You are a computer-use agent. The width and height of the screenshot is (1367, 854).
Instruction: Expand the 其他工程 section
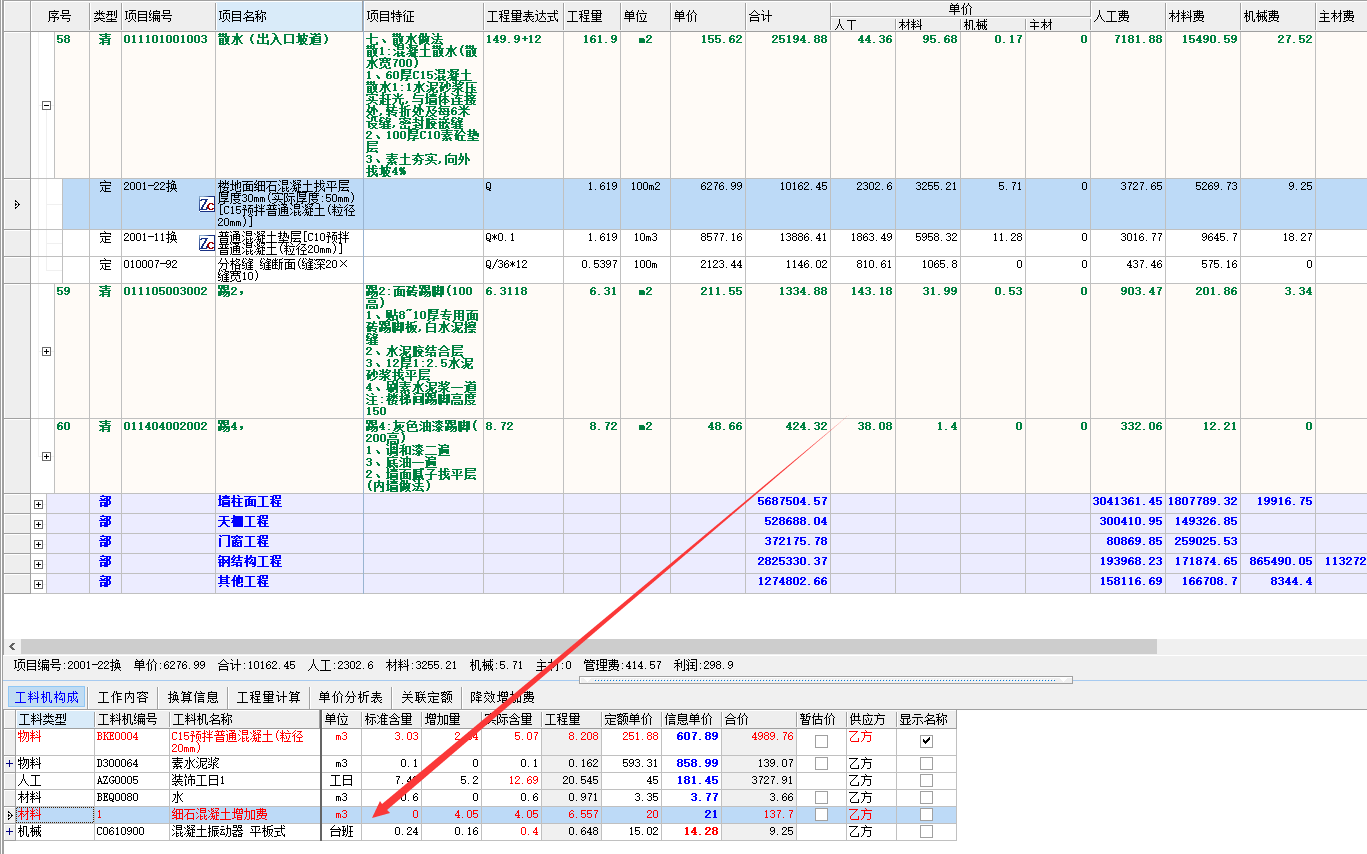[38, 584]
